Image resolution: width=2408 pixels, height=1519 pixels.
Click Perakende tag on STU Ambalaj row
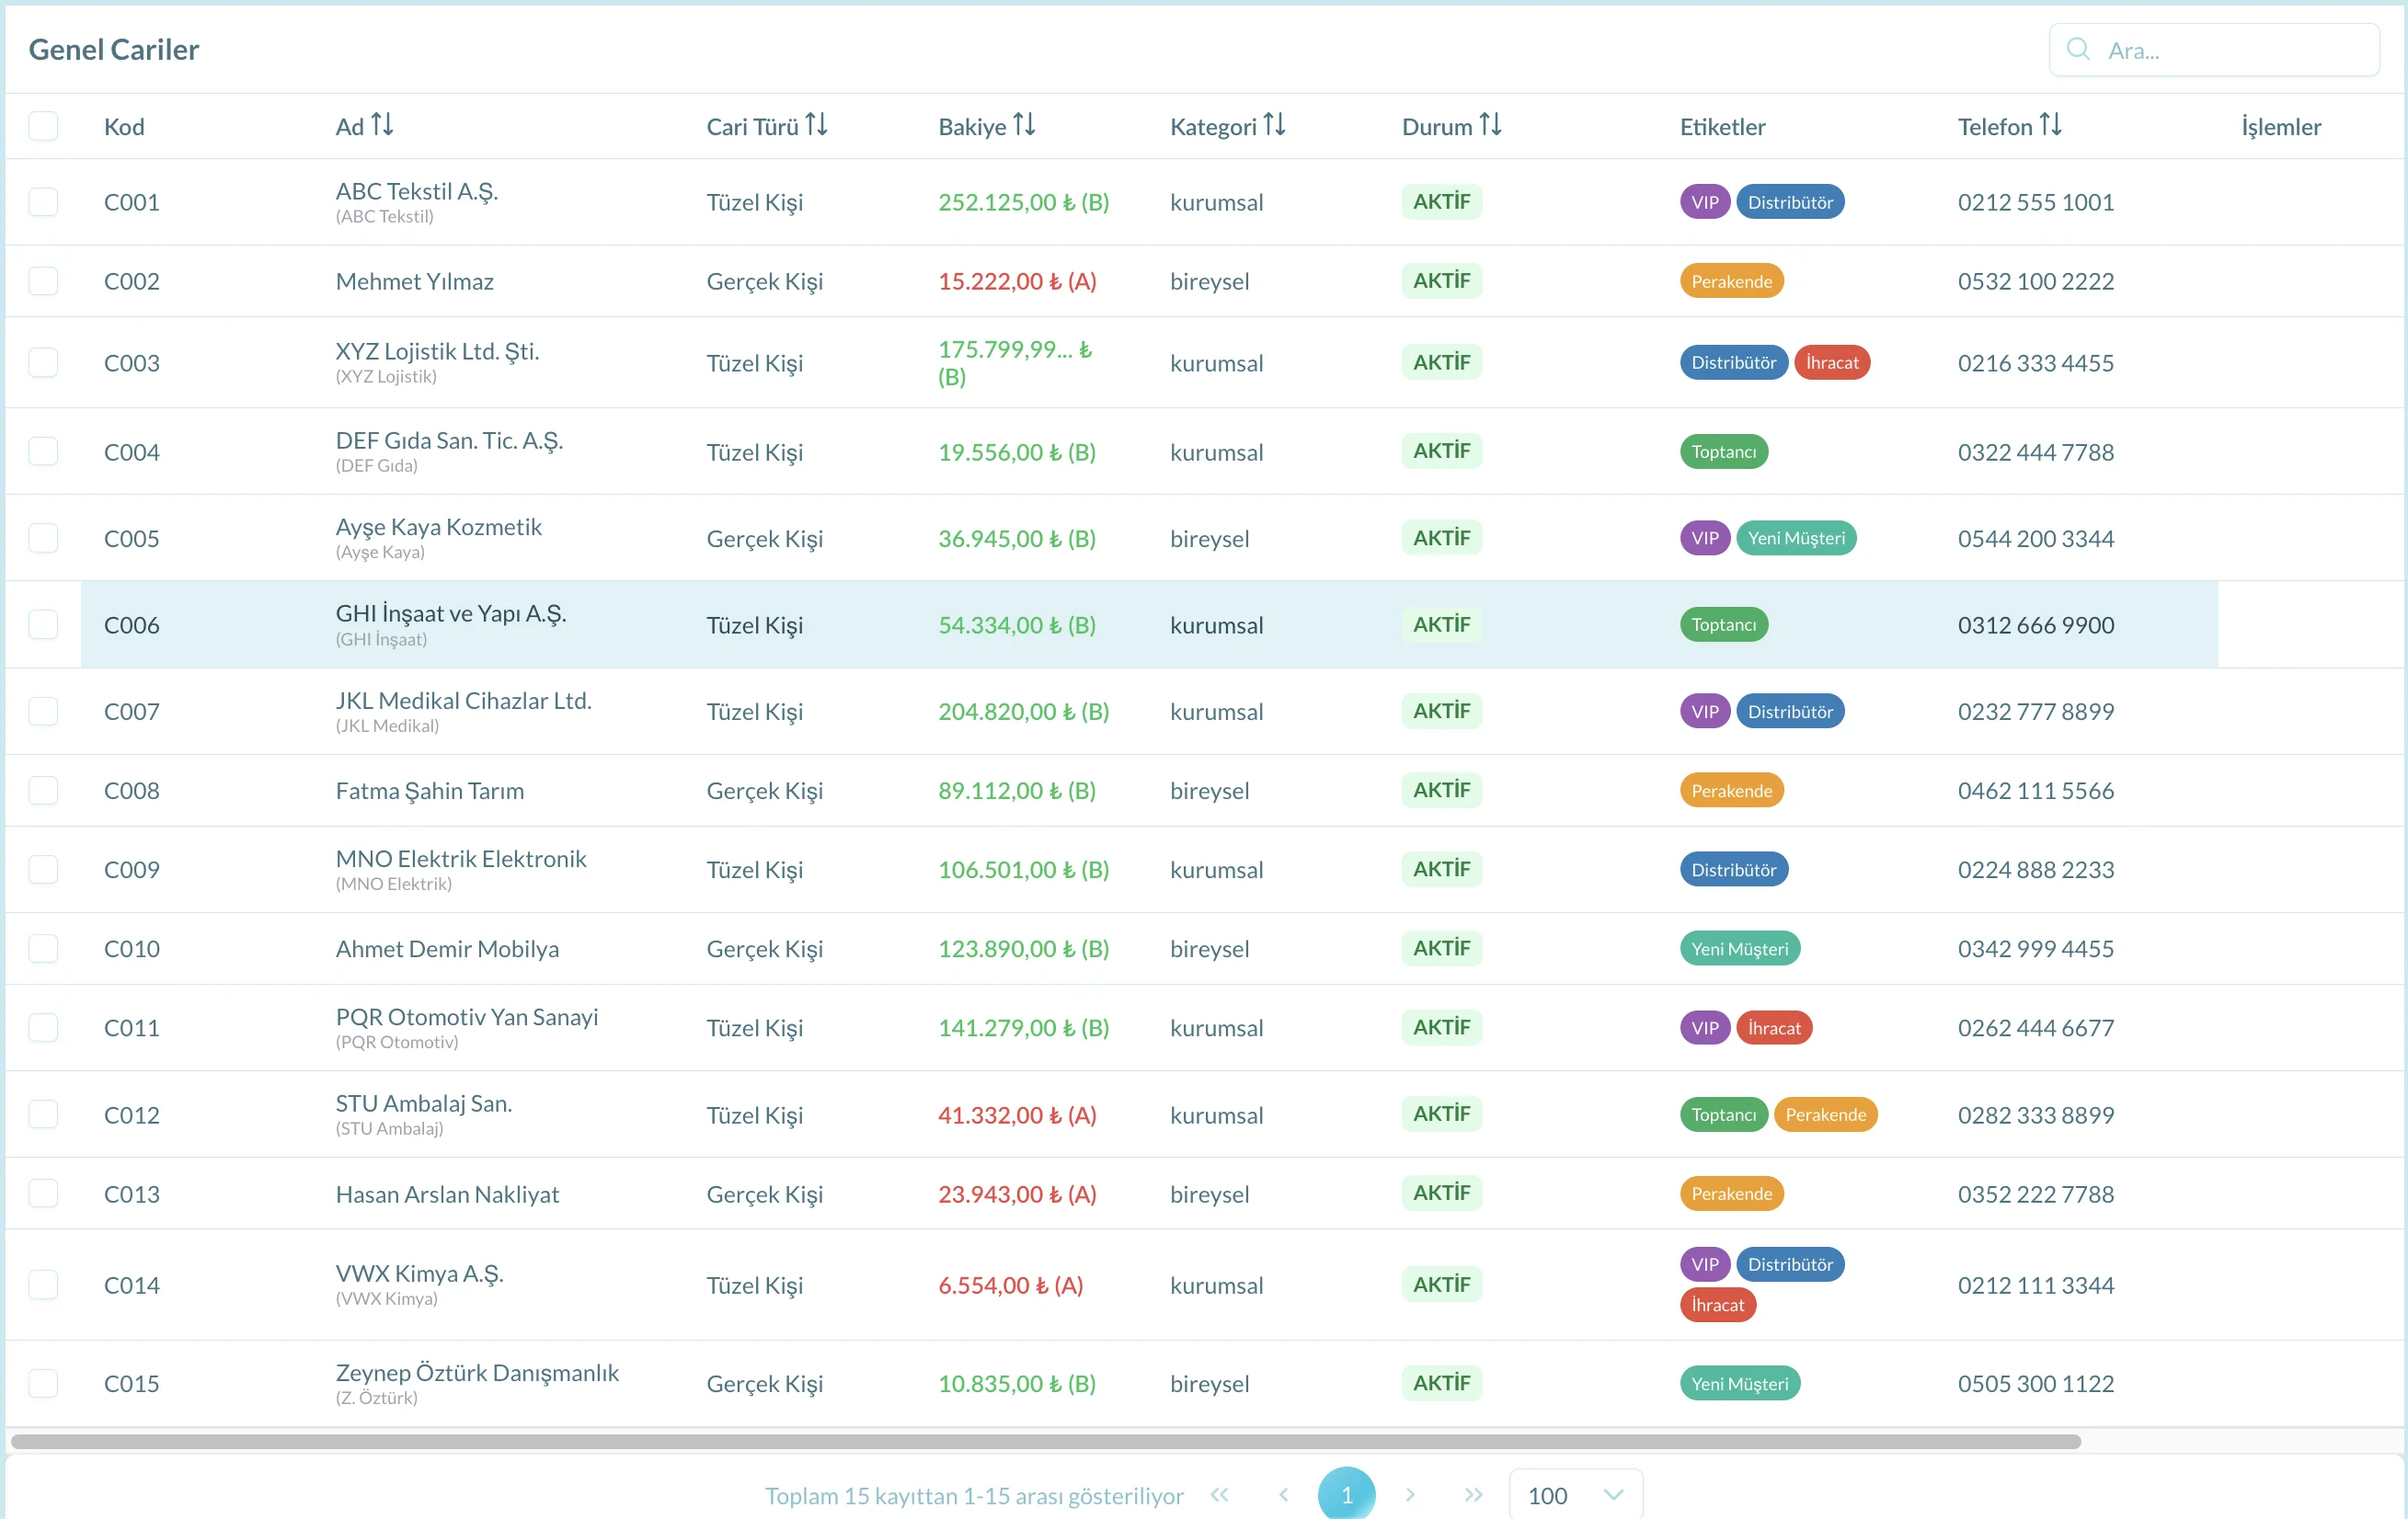click(1825, 1114)
